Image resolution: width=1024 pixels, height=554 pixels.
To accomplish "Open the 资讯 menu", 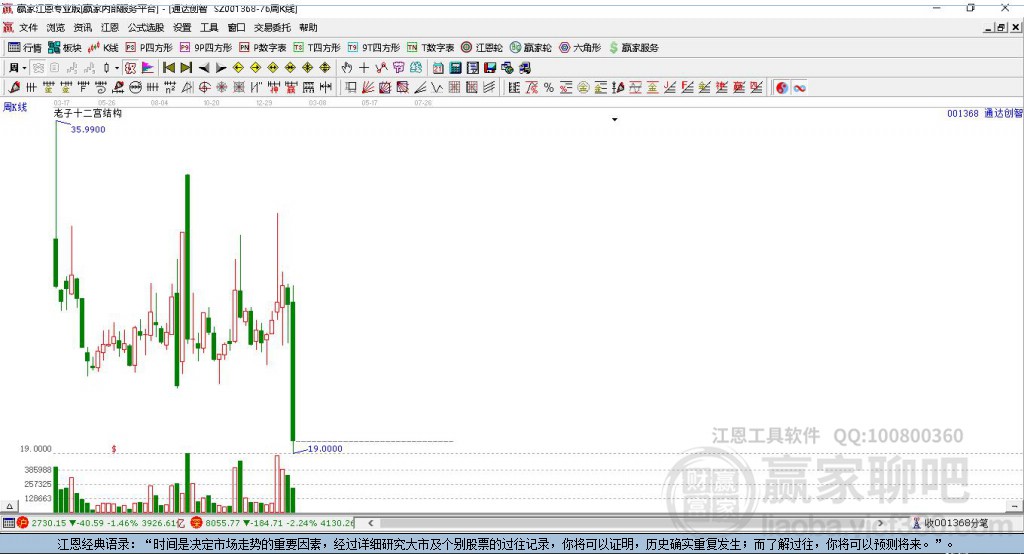I will (83, 27).
